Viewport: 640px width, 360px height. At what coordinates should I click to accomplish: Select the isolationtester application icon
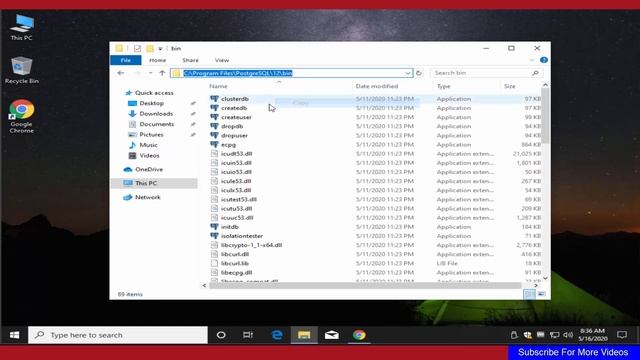click(x=214, y=236)
